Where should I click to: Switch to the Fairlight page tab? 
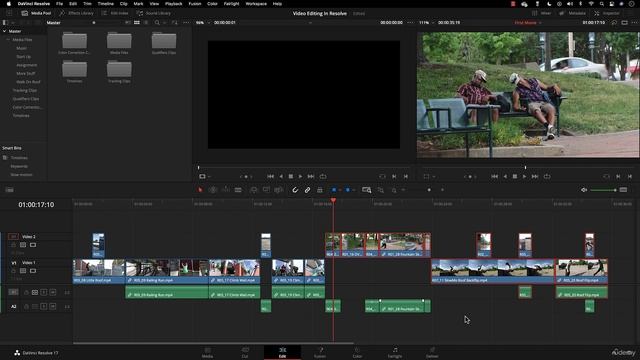395,352
